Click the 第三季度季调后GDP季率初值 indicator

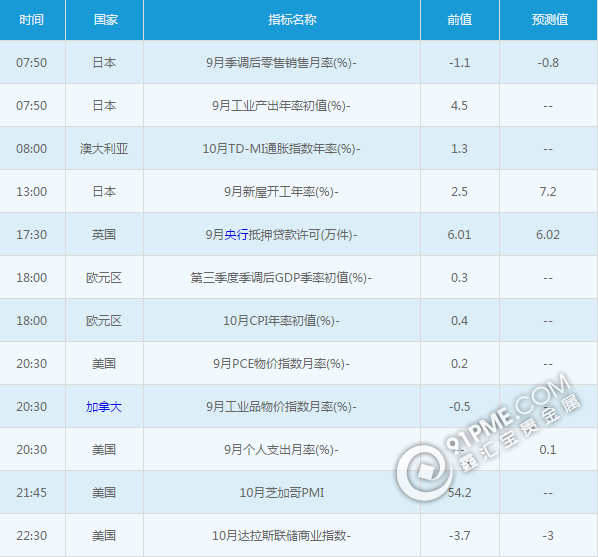[x=281, y=278]
